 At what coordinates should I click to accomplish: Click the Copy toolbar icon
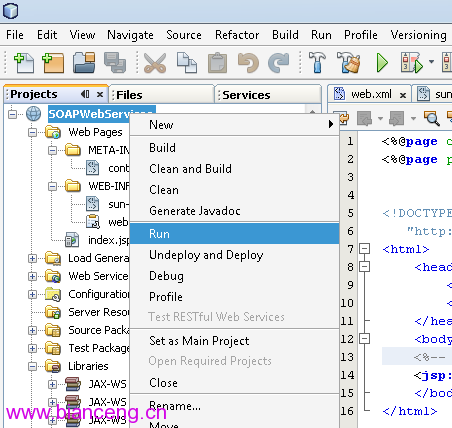click(187, 63)
